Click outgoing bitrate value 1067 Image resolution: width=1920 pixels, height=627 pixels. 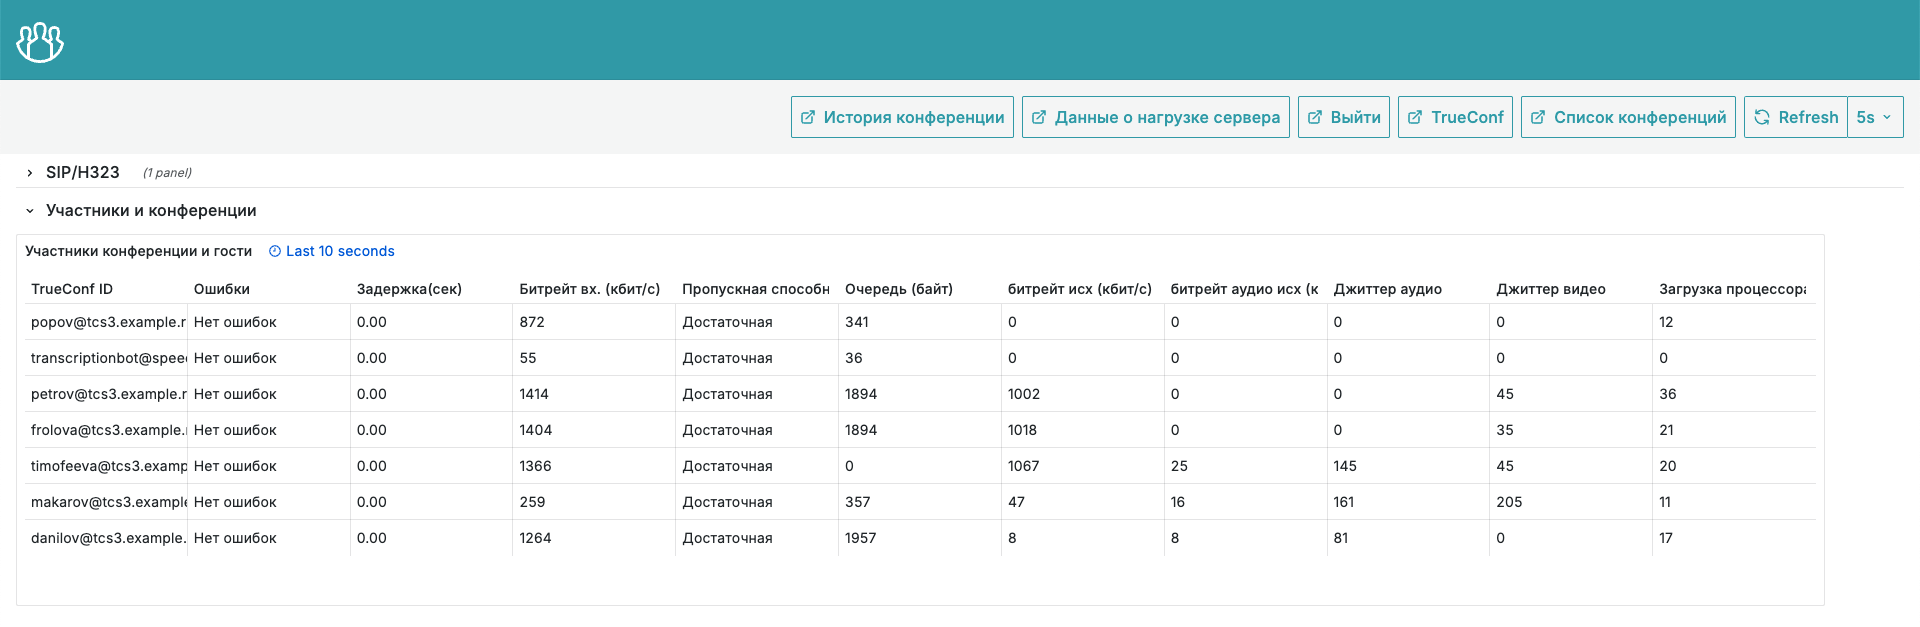click(x=1024, y=466)
